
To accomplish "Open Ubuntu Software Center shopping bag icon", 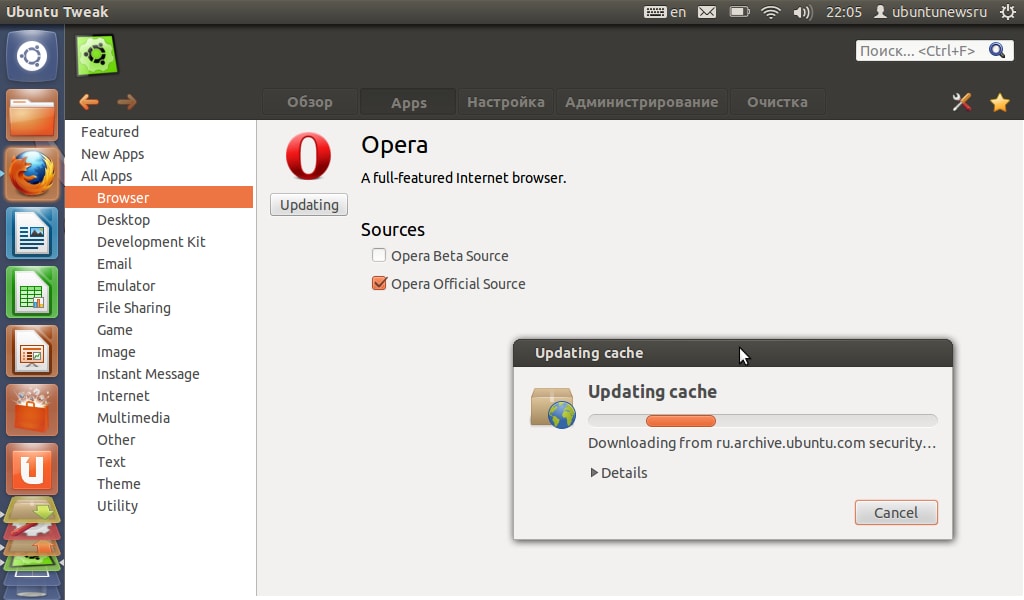I will pos(31,410).
